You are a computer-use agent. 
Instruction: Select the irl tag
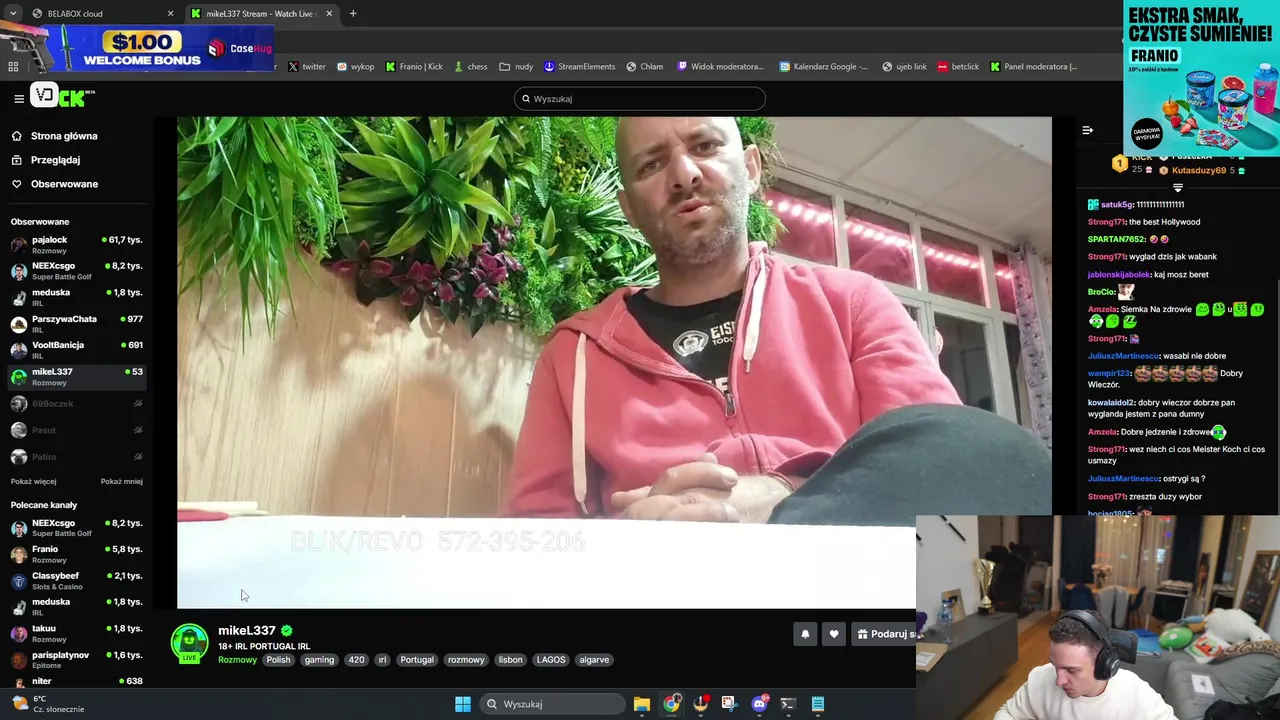(x=382, y=660)
